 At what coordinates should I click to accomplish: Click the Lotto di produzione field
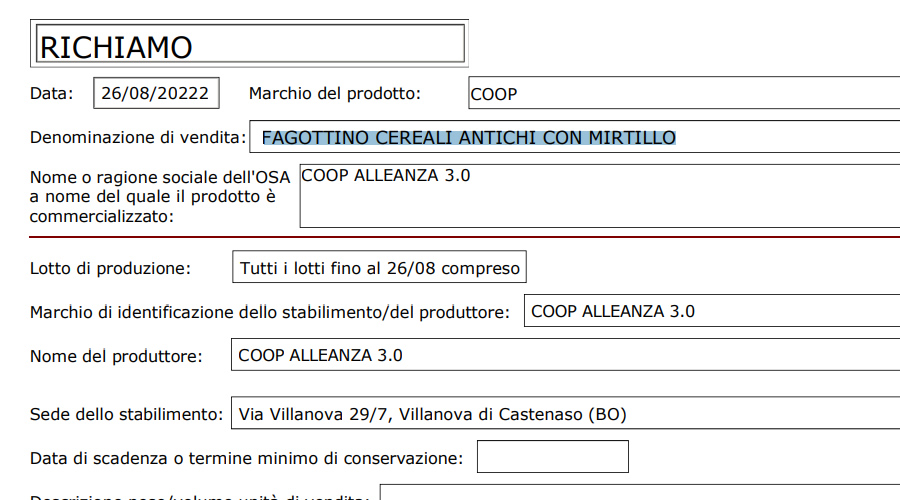coord(379,268)
